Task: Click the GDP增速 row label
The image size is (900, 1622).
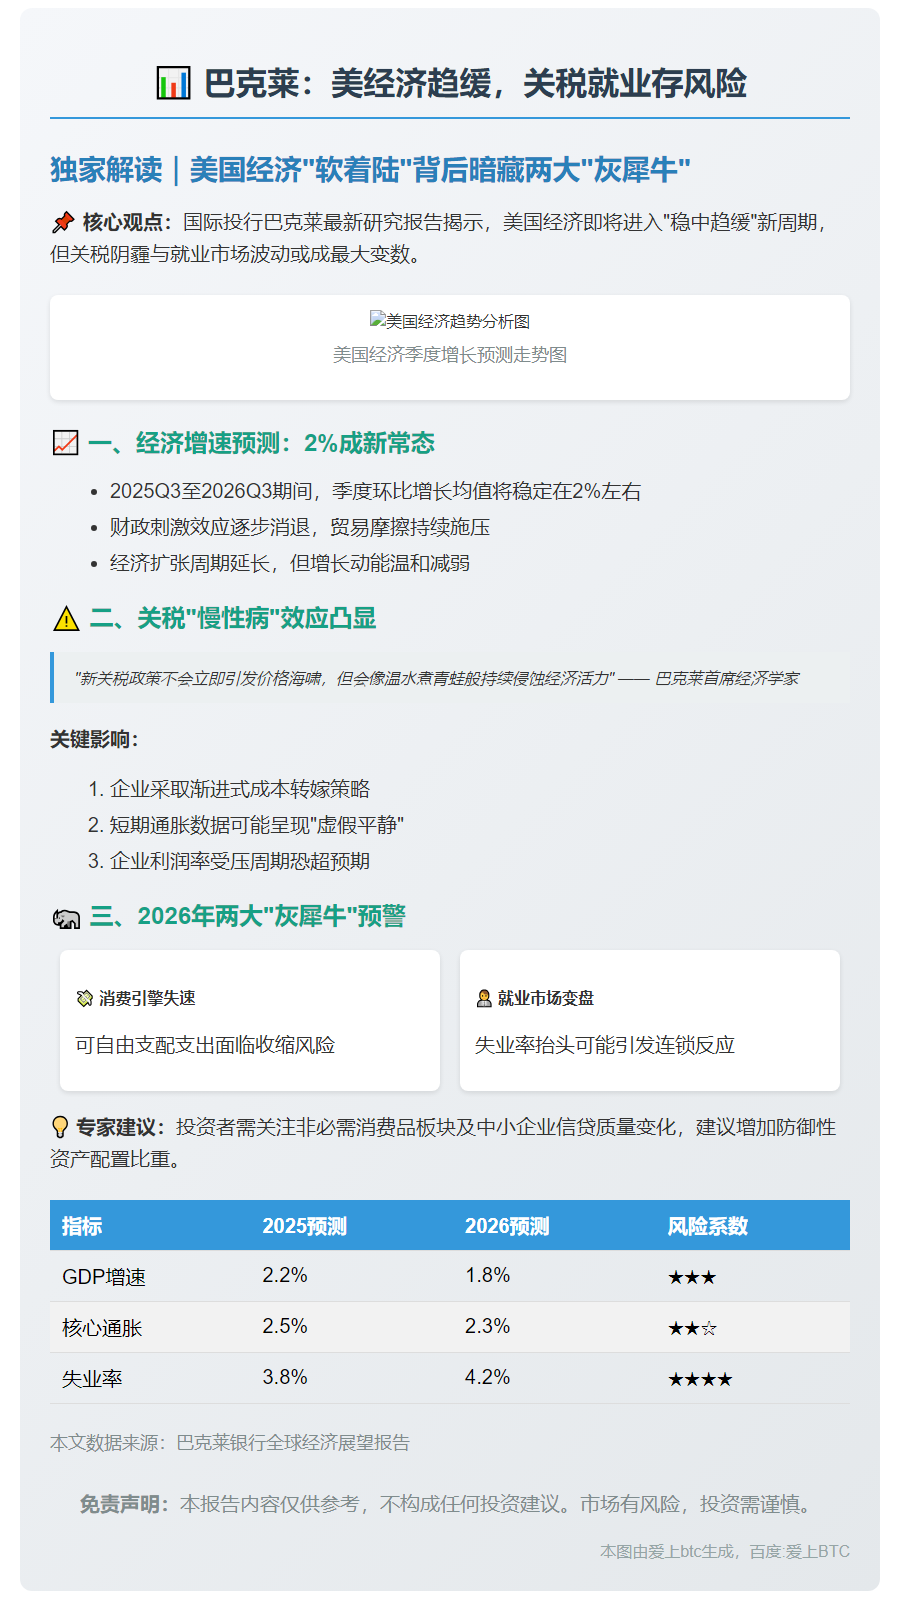Action: [x=104, y=1277]
